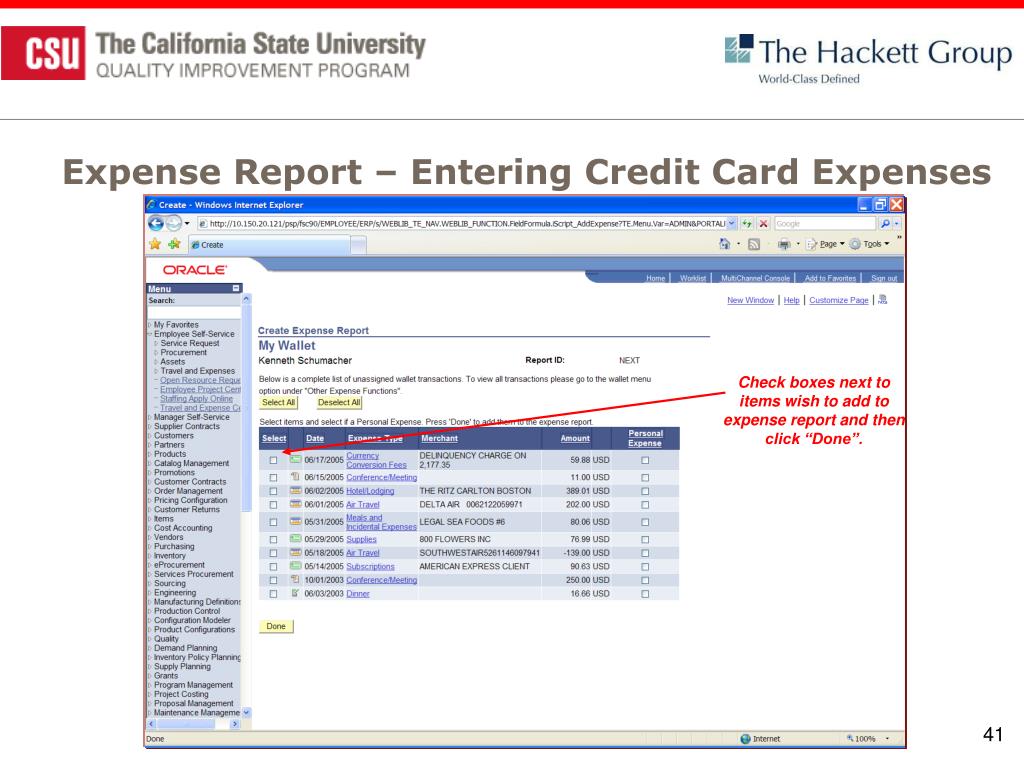The image size is (1024, 768).
Task: Select the 800 FLOWERS INC transaction checkbox
Action: tap(273, 540)
